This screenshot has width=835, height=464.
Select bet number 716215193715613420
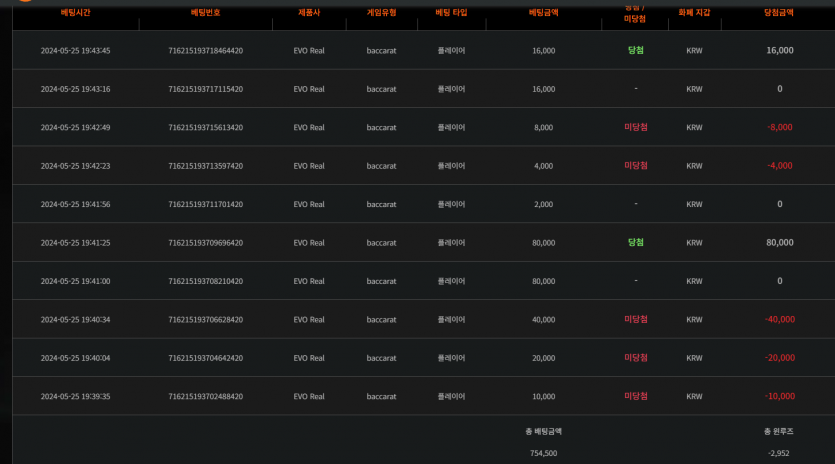pos(206,127)
